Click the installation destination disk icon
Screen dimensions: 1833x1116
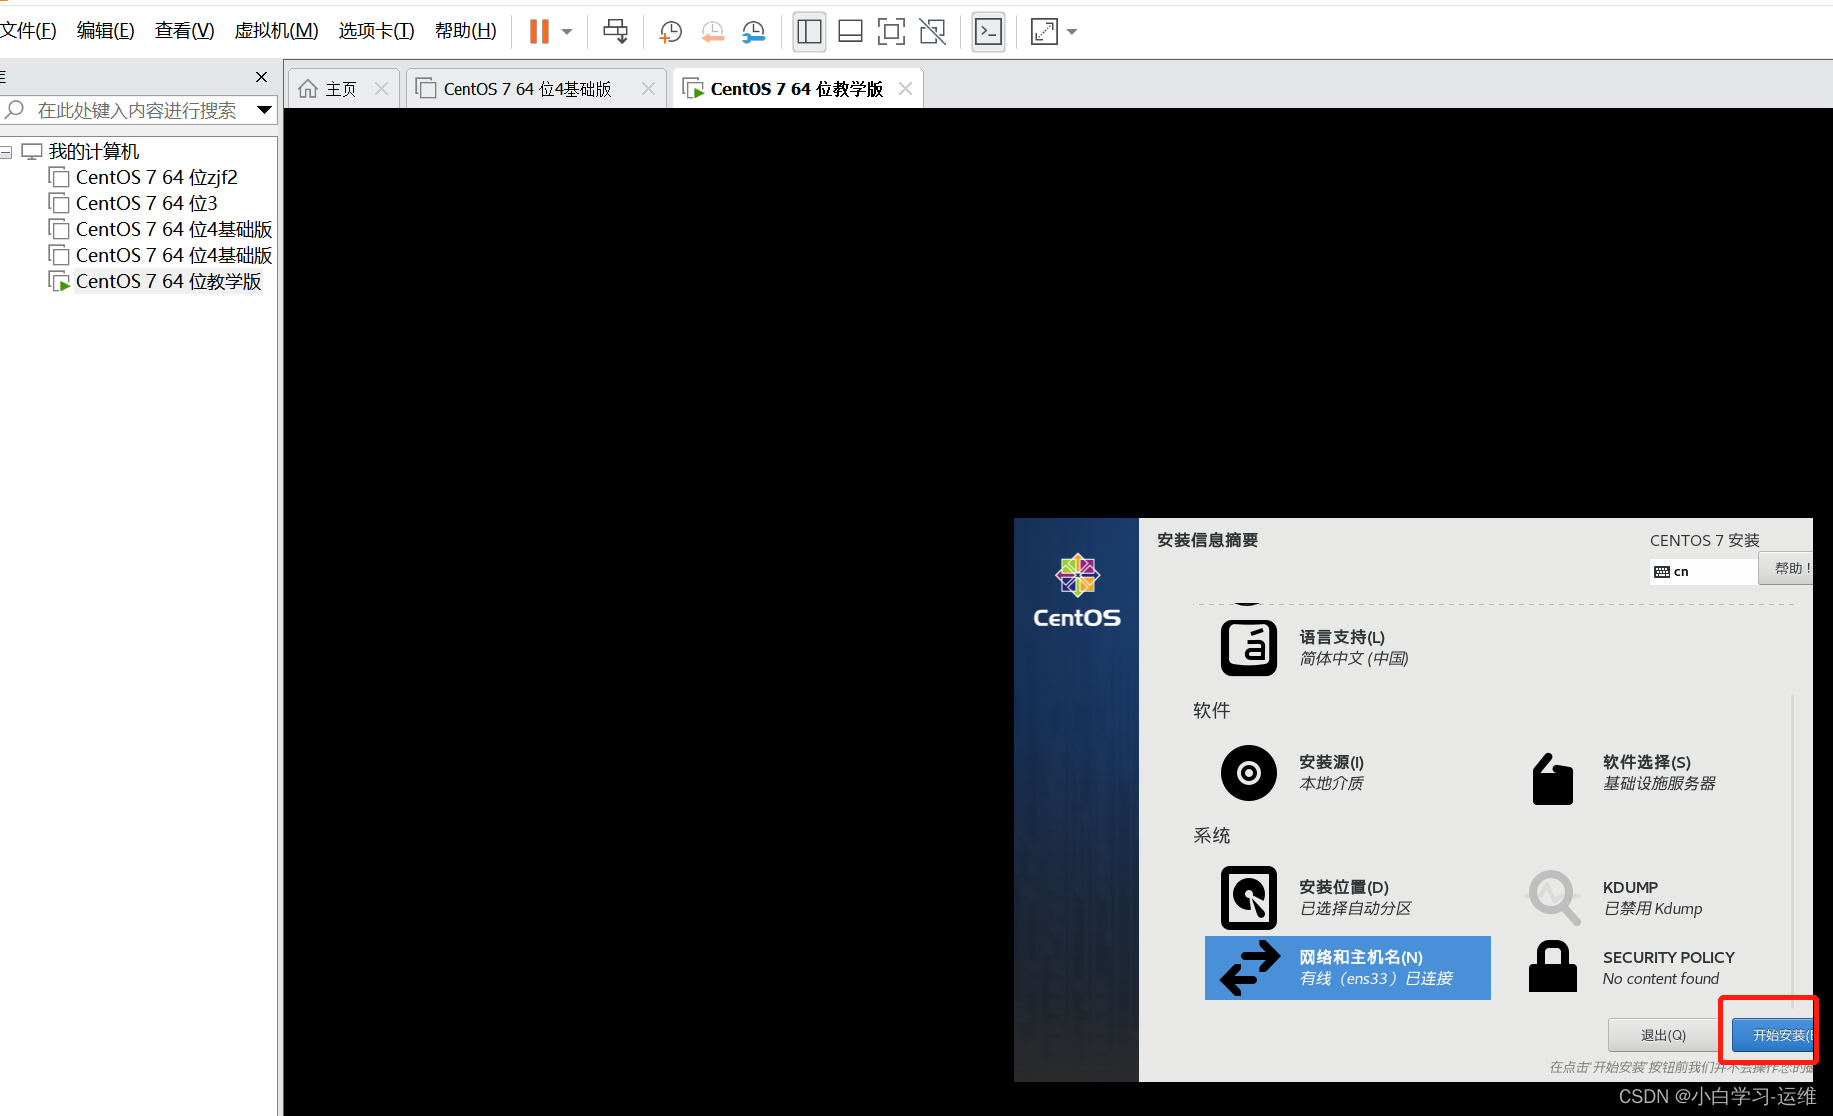pos(1248,898)
